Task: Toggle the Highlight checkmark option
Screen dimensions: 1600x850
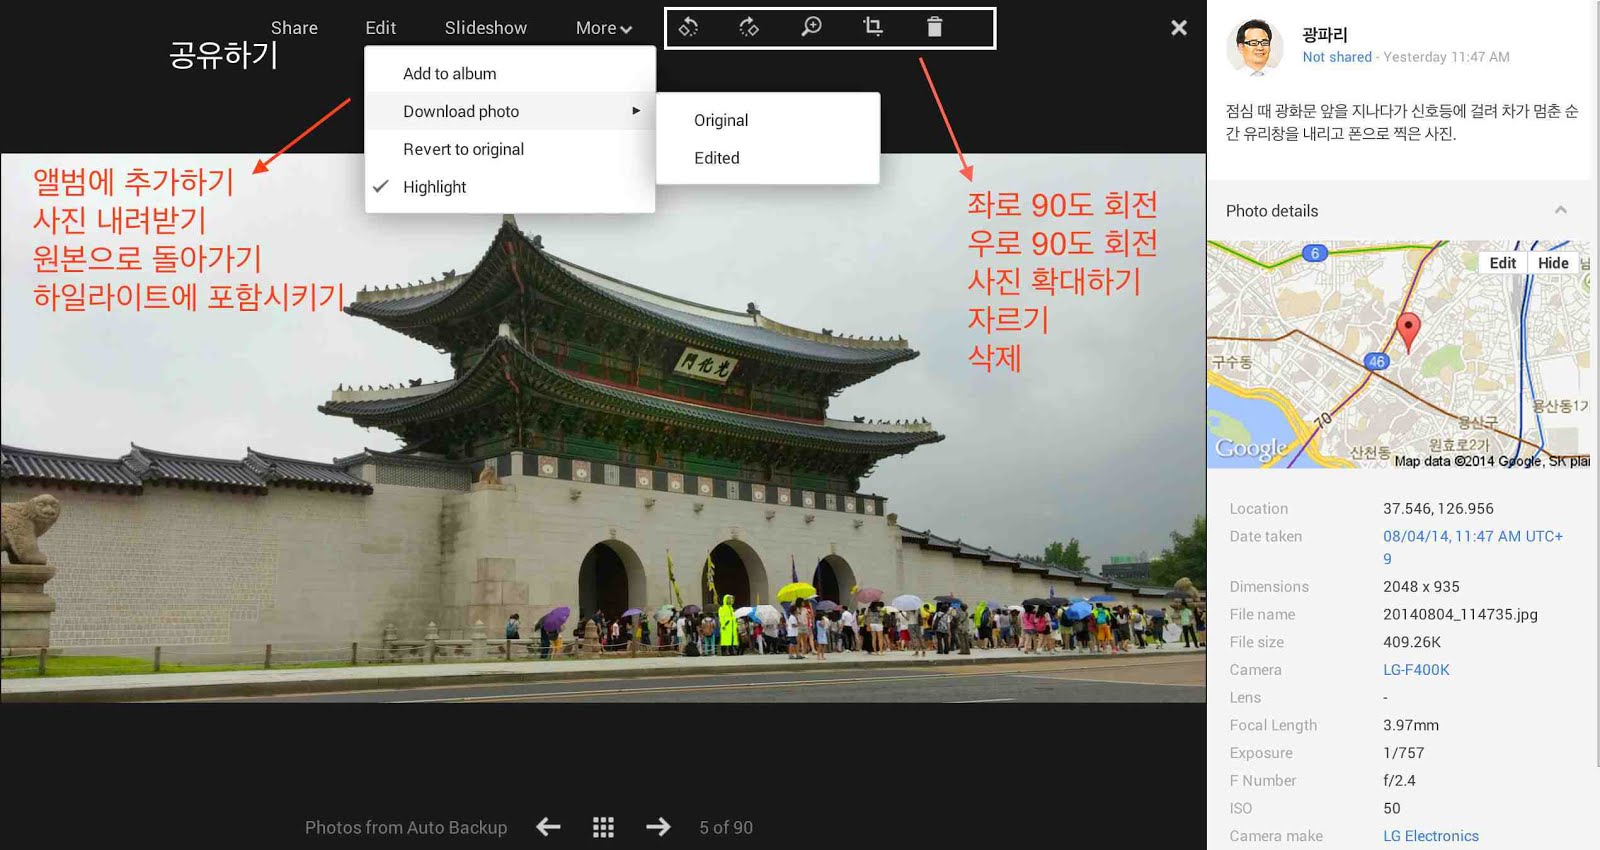Action: click(x=434, y=187)
